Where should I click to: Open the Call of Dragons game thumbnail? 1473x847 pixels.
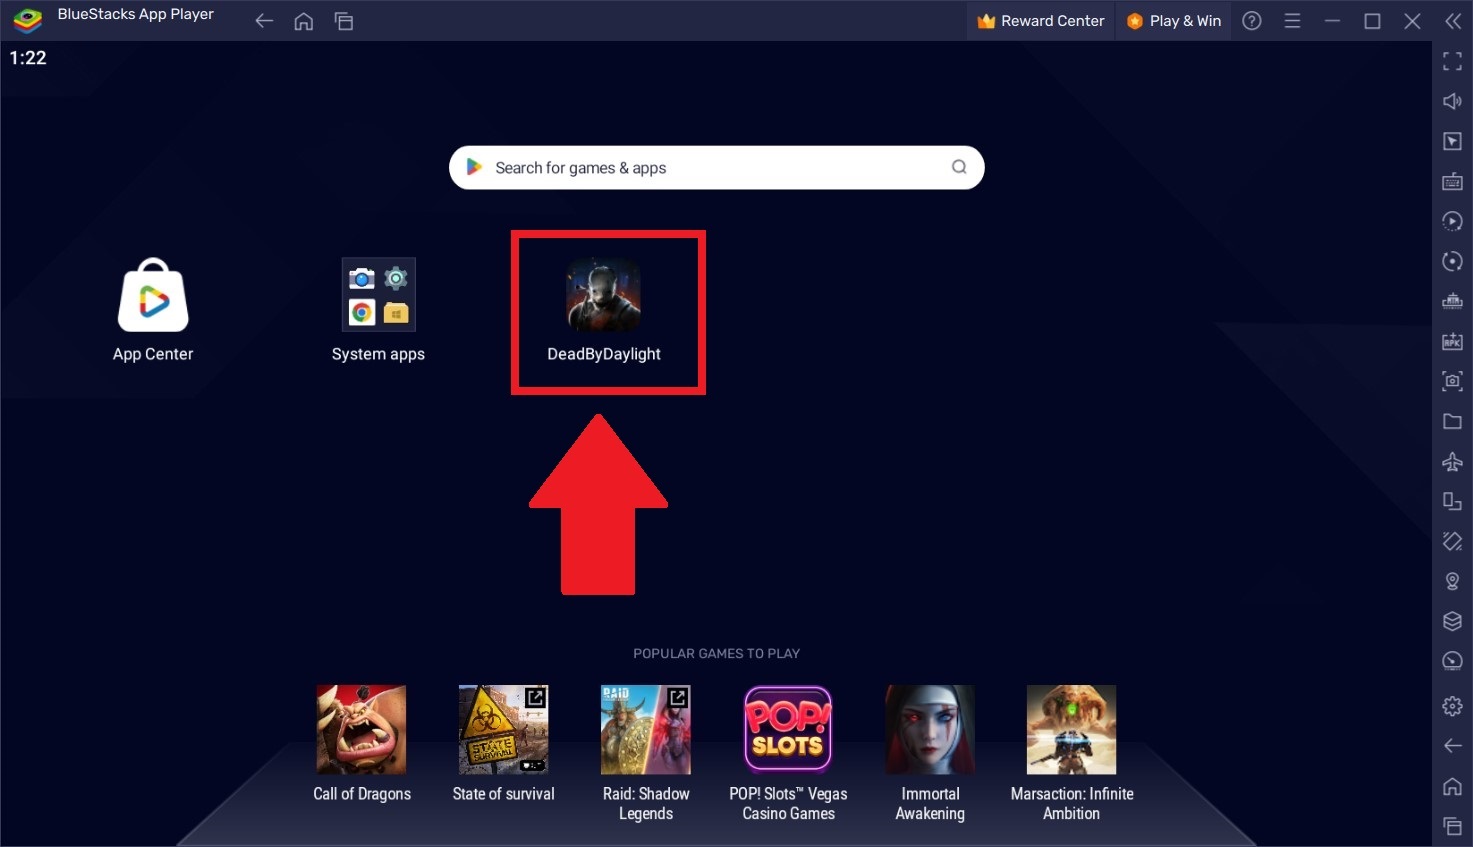[x=362, y=730]
